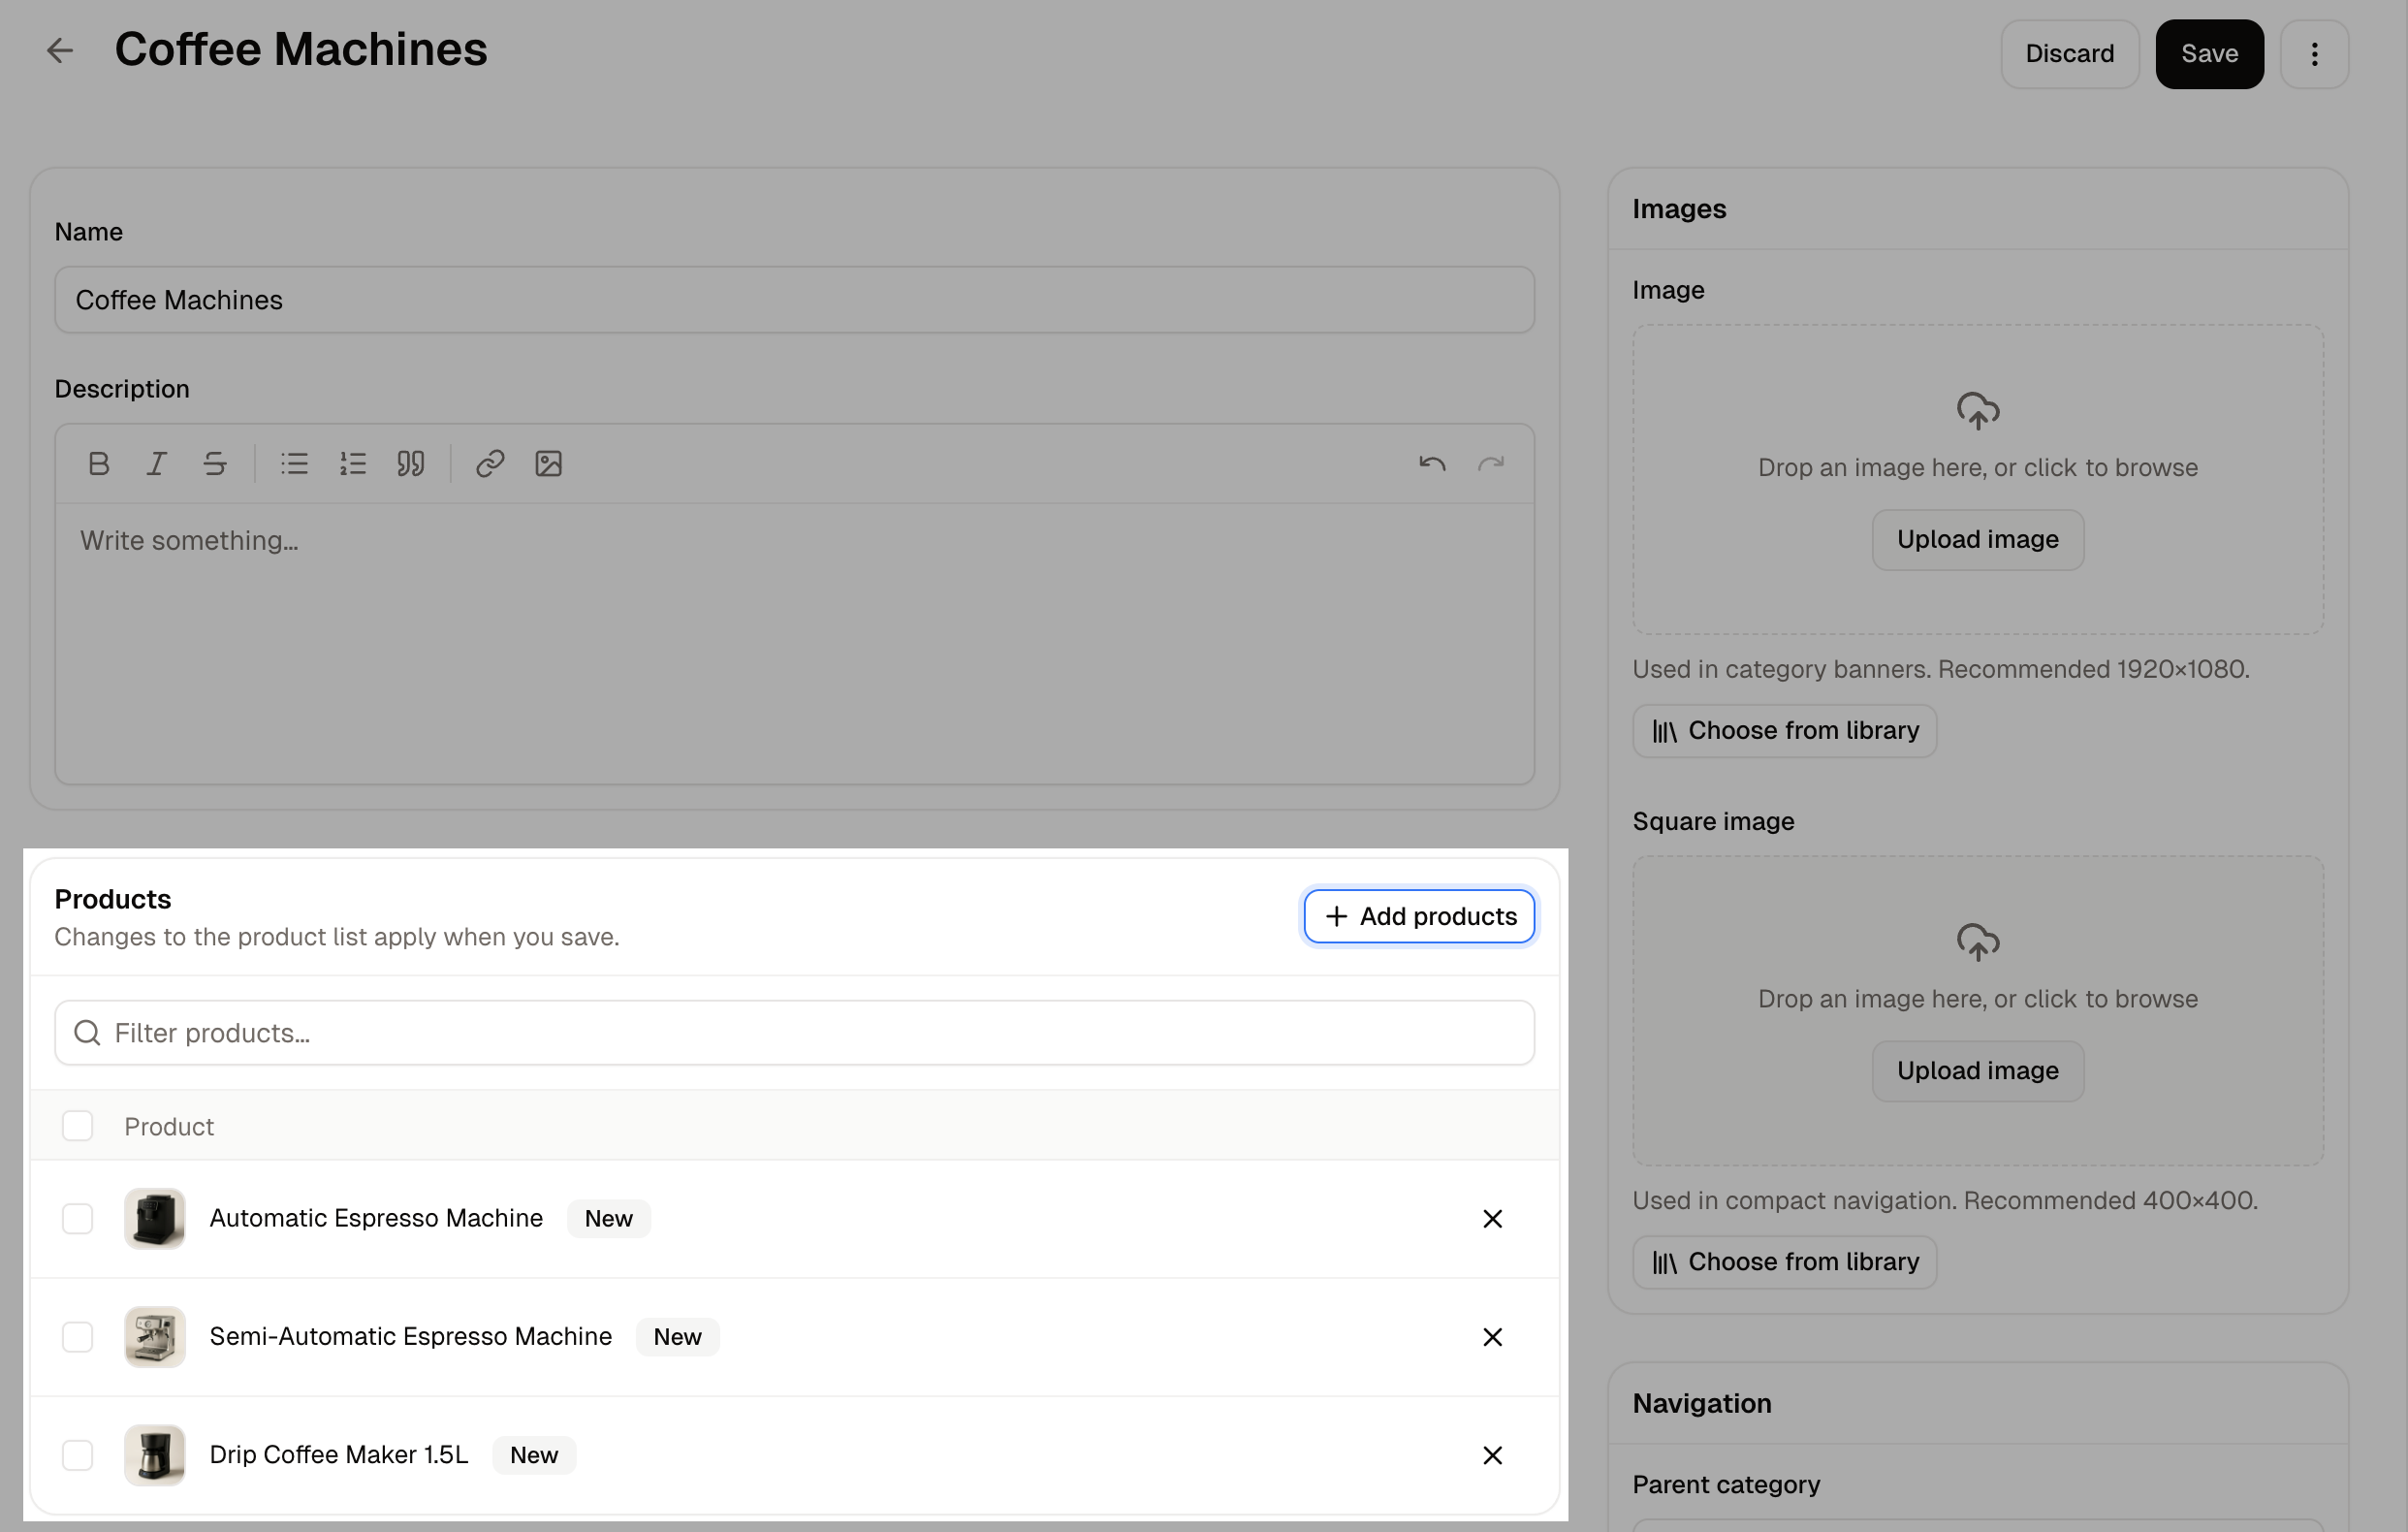Open the Drip Coffee Maker thumbnail

coord(154,1455)
